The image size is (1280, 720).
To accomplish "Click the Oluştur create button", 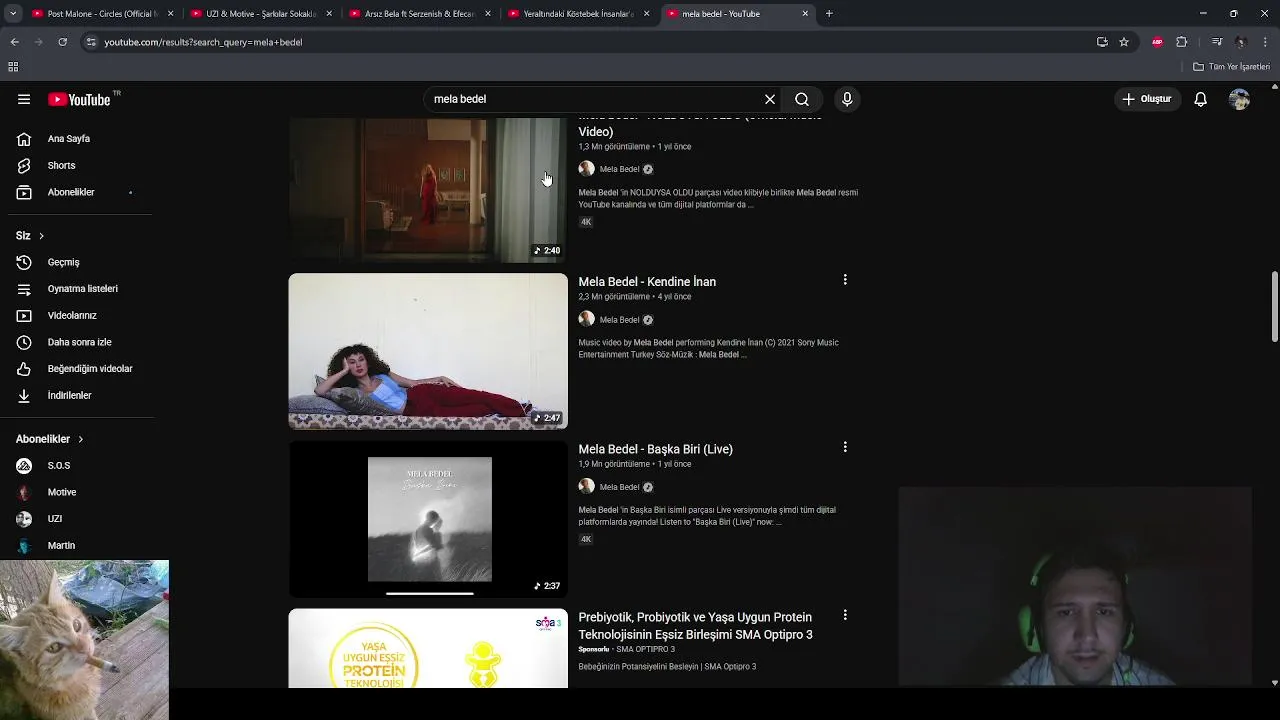I will point(1147,99).
